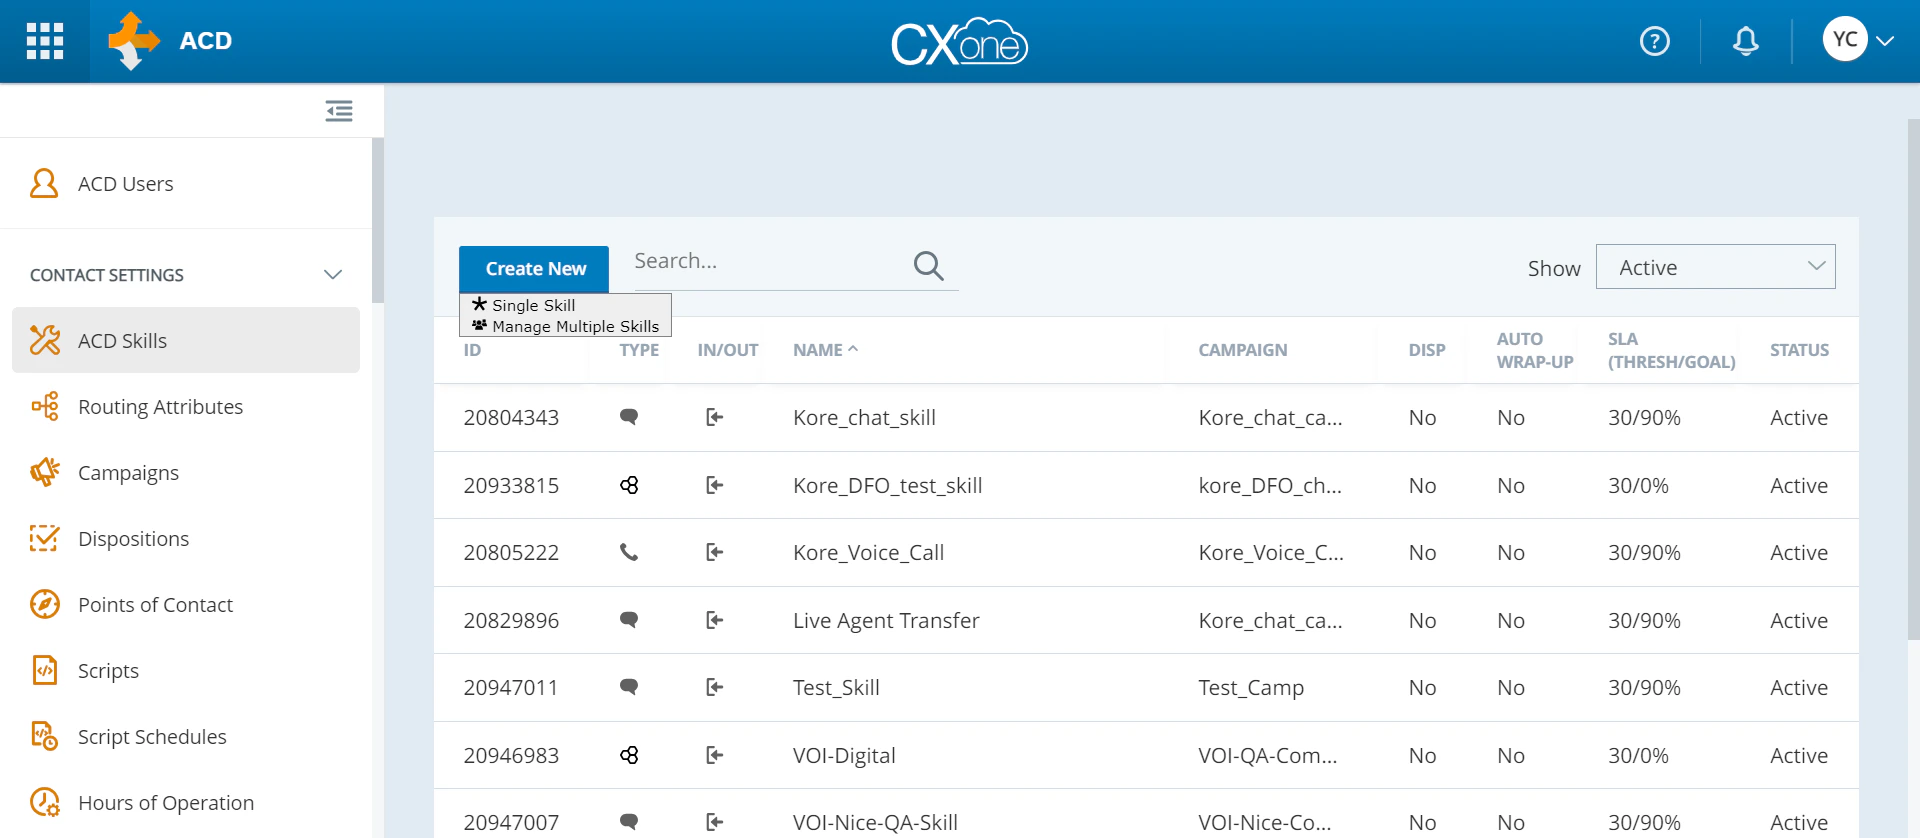Viewport: 1920px width, 838px height.
Task: Sort by SLA (THRESH/GOAL) column header
Action: 1671,350
